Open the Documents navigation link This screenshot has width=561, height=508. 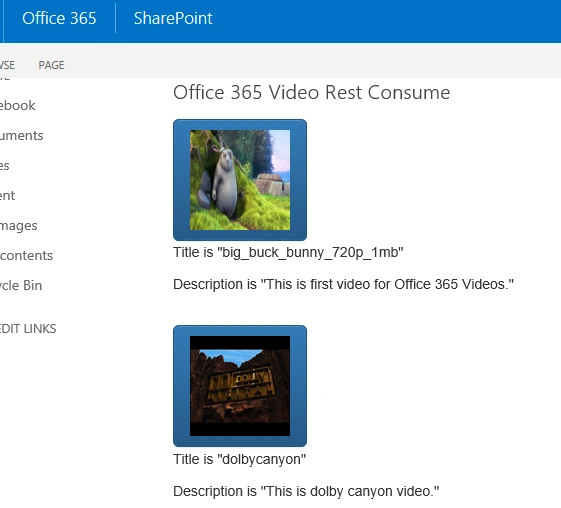pos(21,136)
